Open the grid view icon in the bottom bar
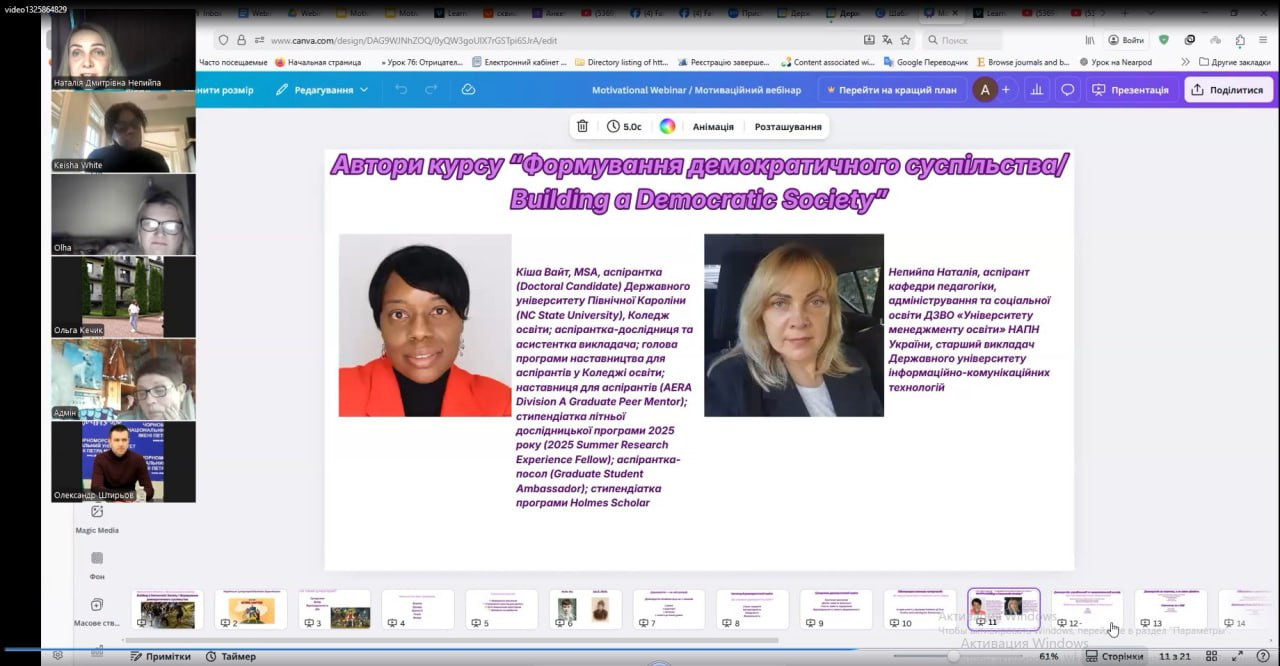 point(1213,656)
